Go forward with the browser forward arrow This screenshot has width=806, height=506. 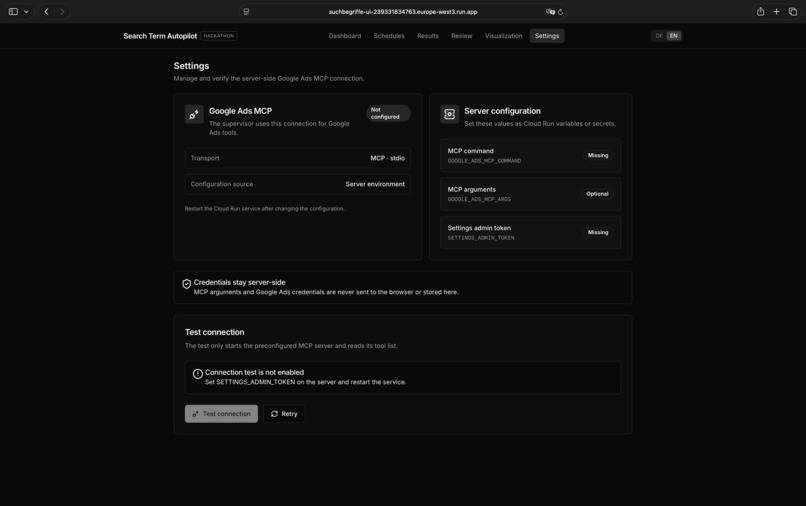(x=62, y=11)
